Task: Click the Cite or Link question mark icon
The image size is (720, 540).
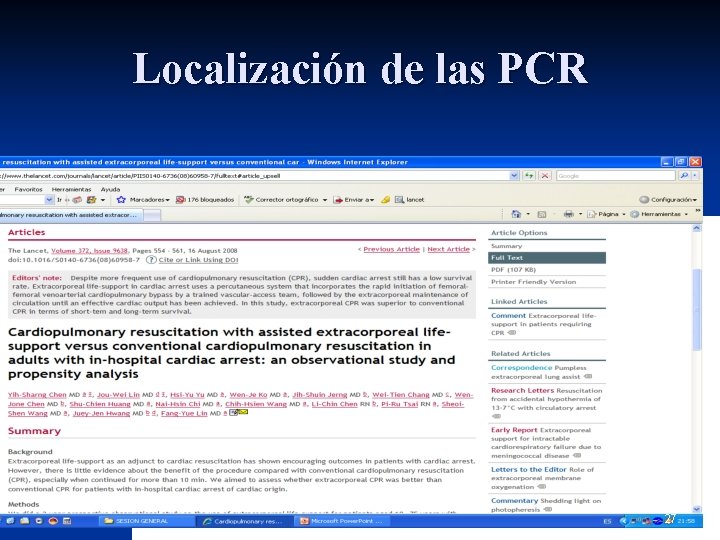Action: click(151, 260)
